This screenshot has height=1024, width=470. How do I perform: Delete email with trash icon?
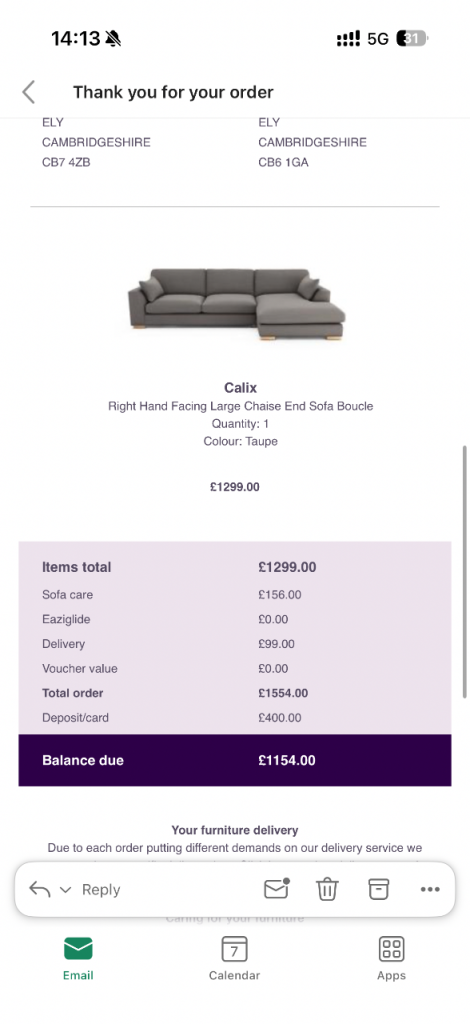coord(327,889)
